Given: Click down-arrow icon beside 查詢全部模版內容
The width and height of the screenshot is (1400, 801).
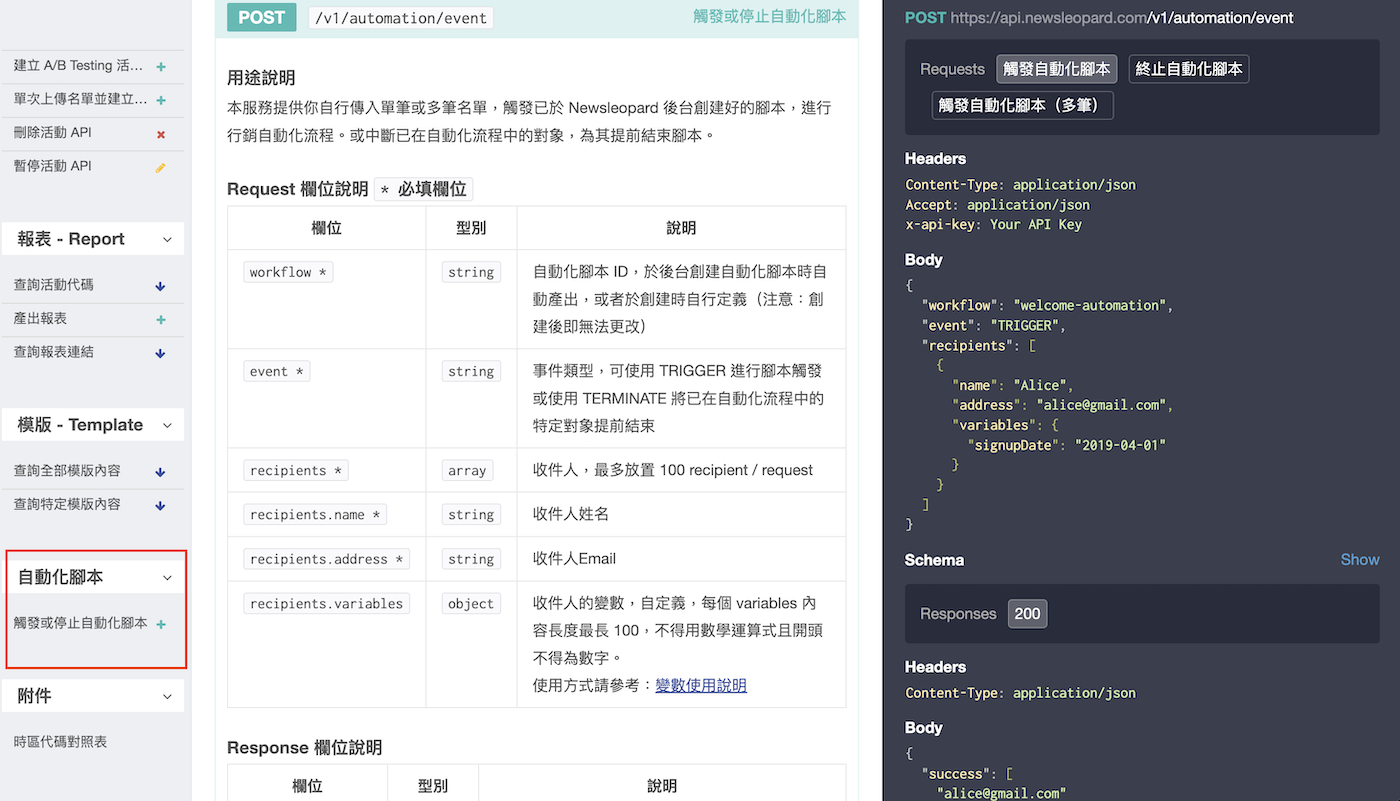Looking at the screenshot, I should point(161,472).
